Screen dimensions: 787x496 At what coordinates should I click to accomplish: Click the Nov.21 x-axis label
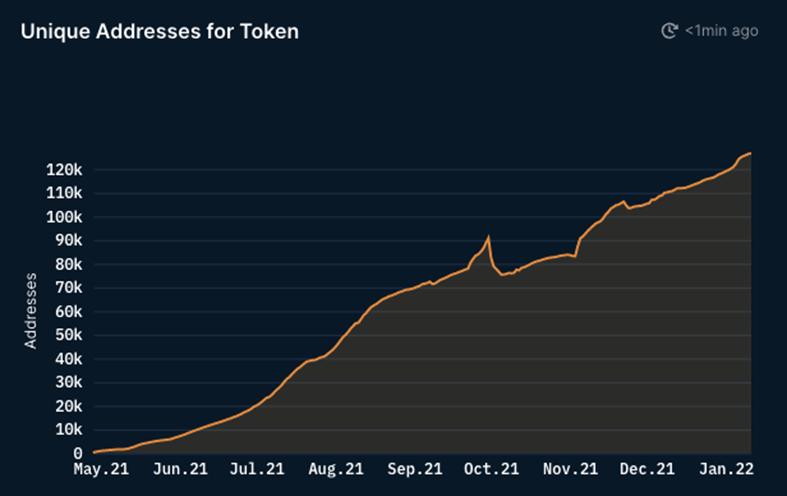click(569, 468)
